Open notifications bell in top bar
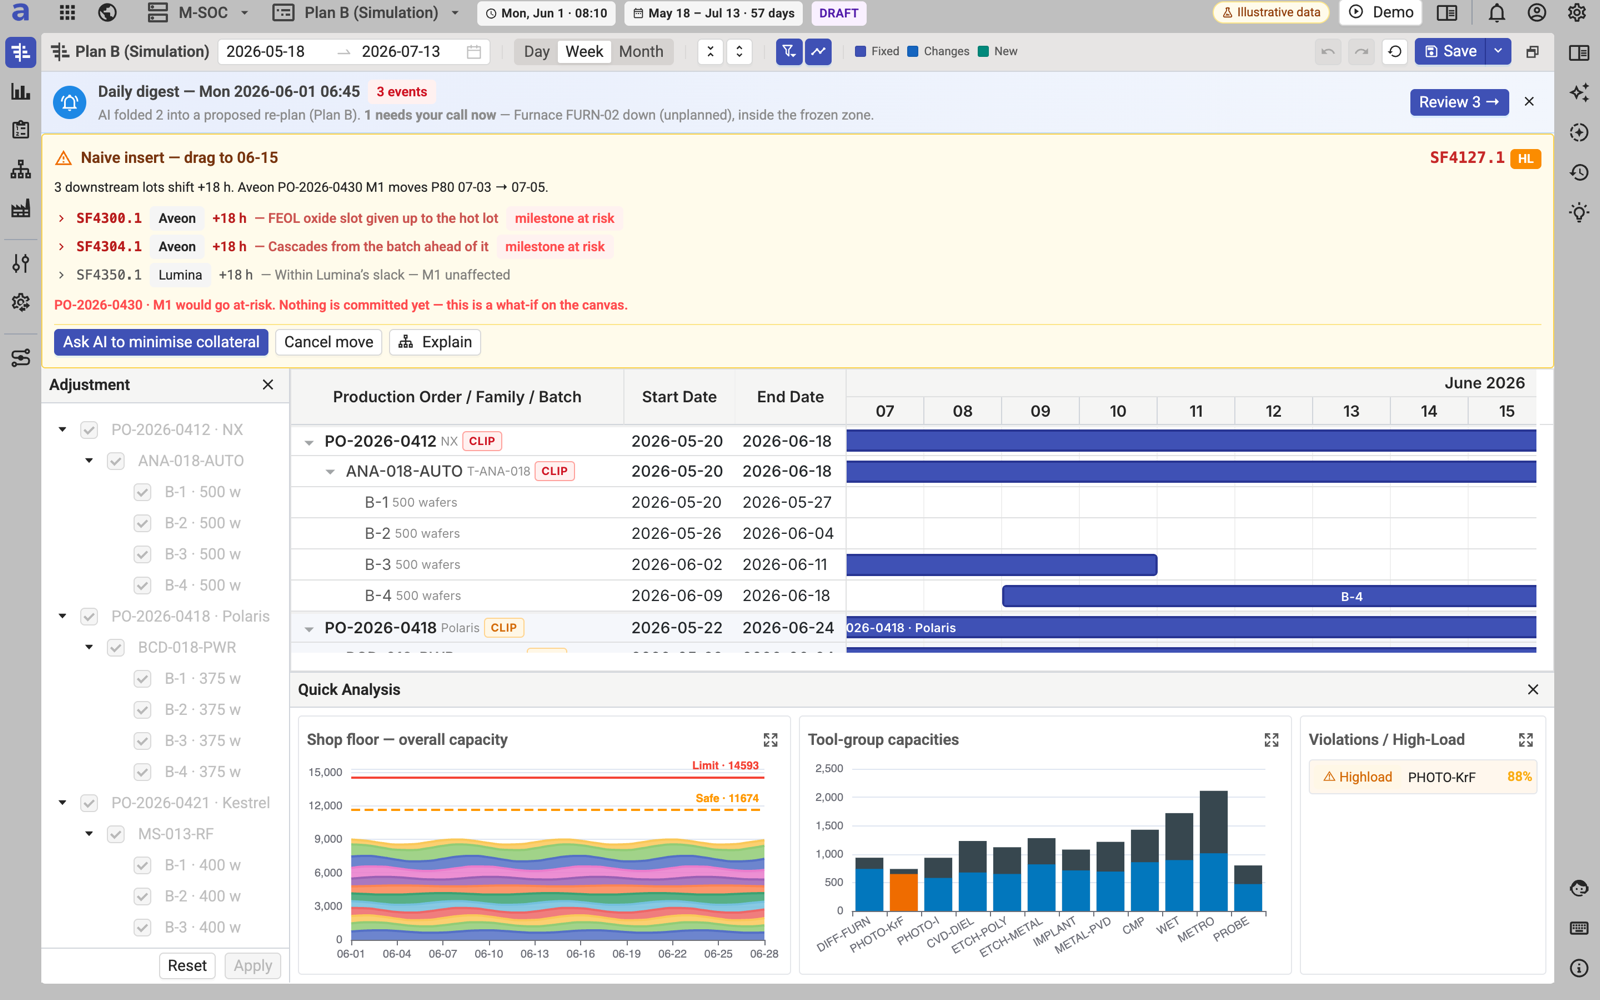The width and height of the screenshot is (1600, 1000). pyautogui.click(x=1496, y=13)
